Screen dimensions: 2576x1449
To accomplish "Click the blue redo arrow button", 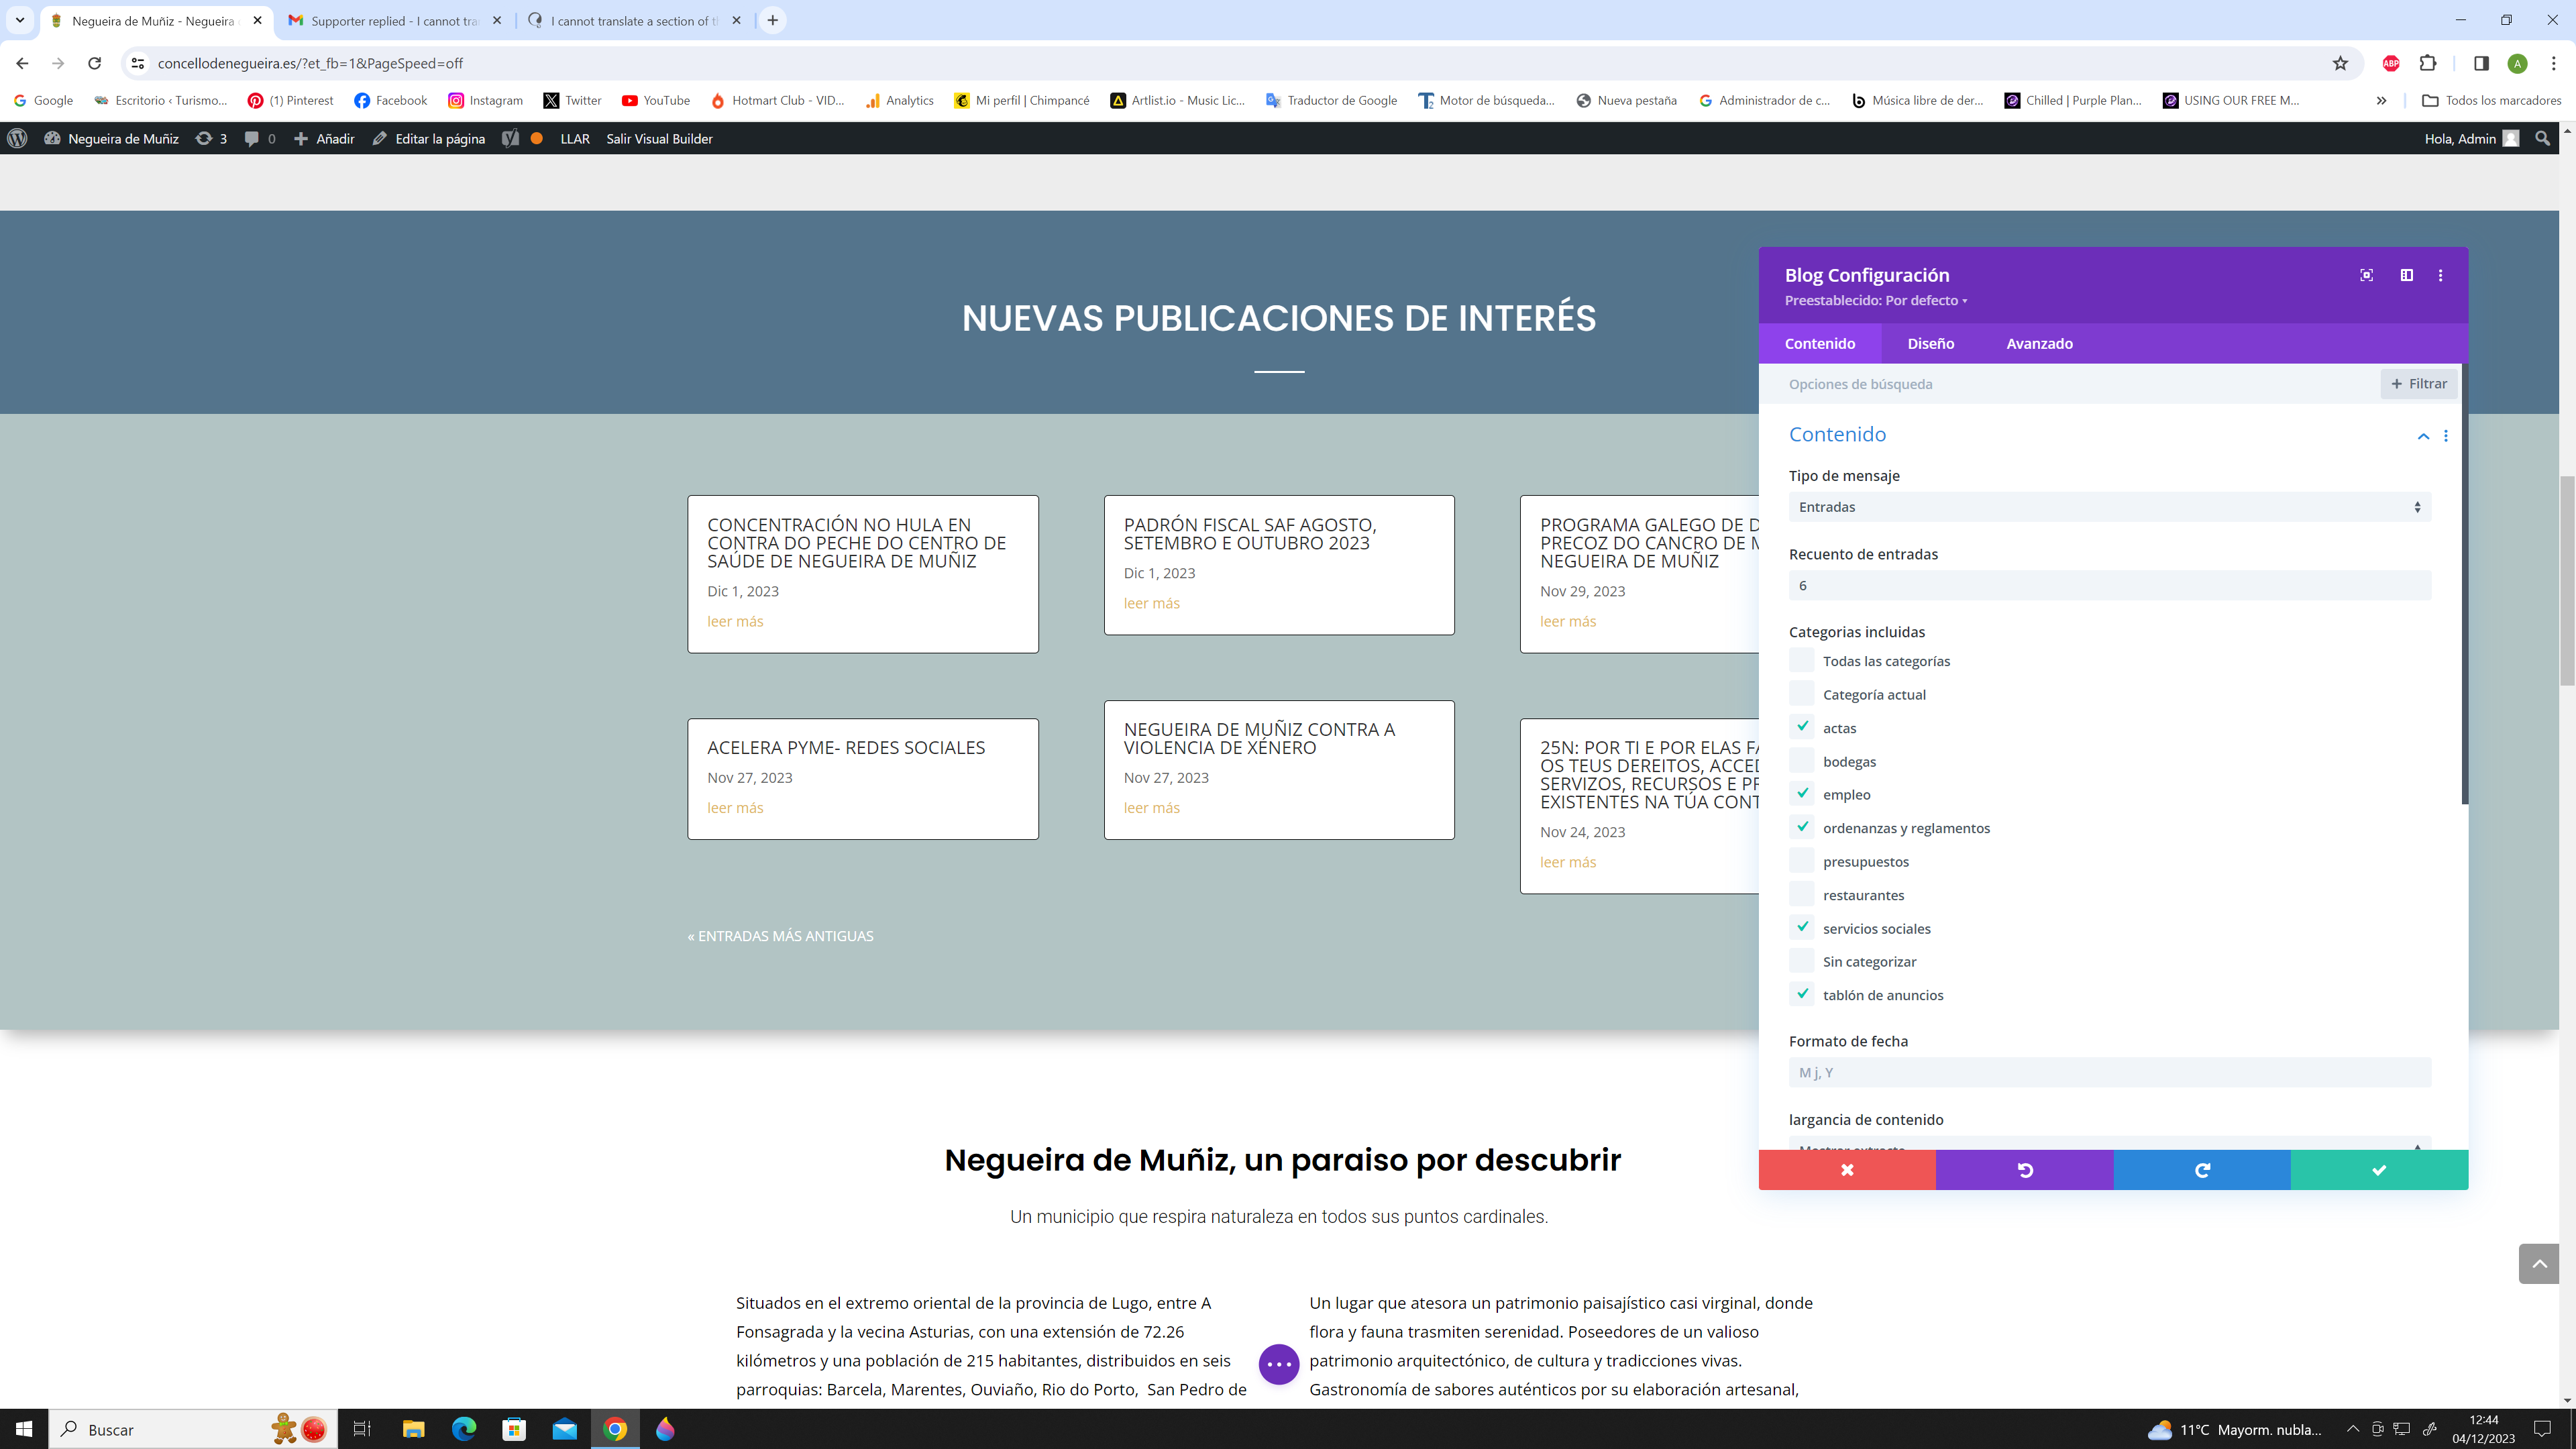I will point(2201,1170).
